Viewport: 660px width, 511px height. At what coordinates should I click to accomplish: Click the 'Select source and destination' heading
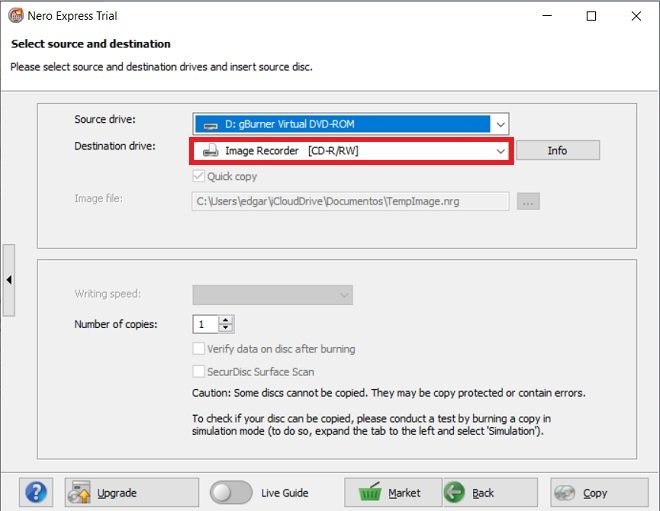pos(91,44)
